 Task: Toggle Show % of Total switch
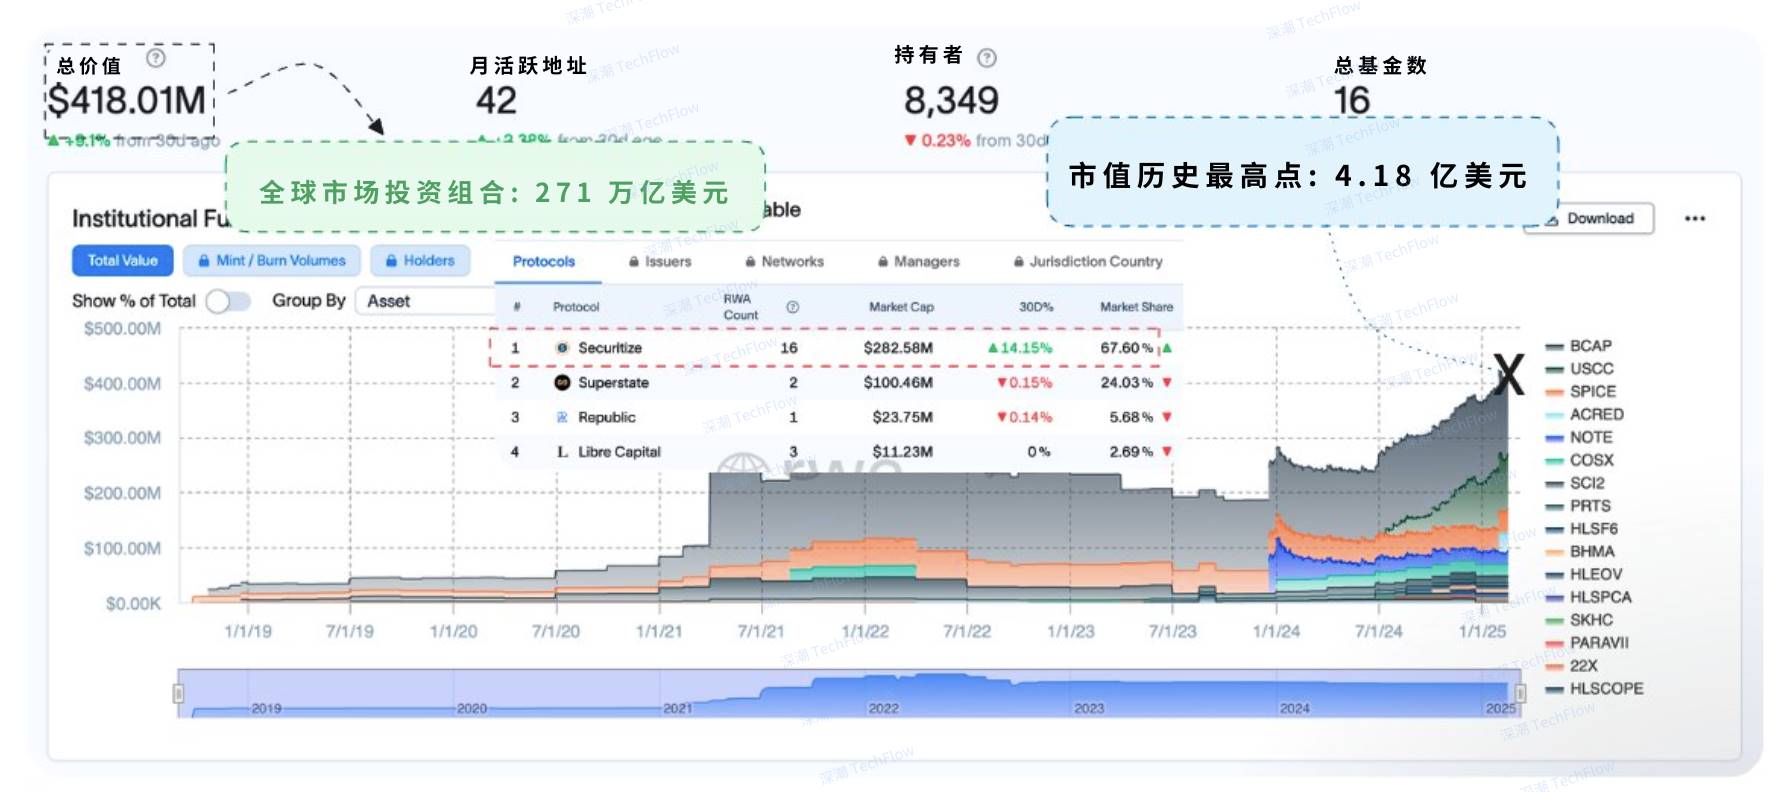pyautogui.click(x=228, y=301)
